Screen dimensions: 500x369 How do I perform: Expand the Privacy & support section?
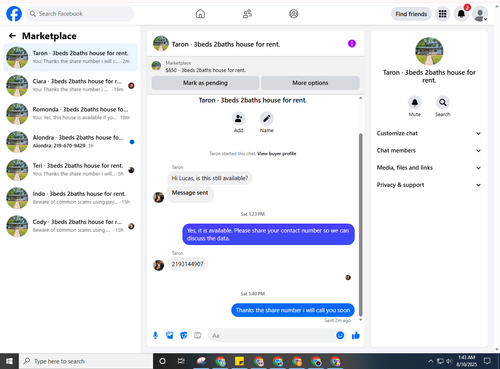point(429,185)
